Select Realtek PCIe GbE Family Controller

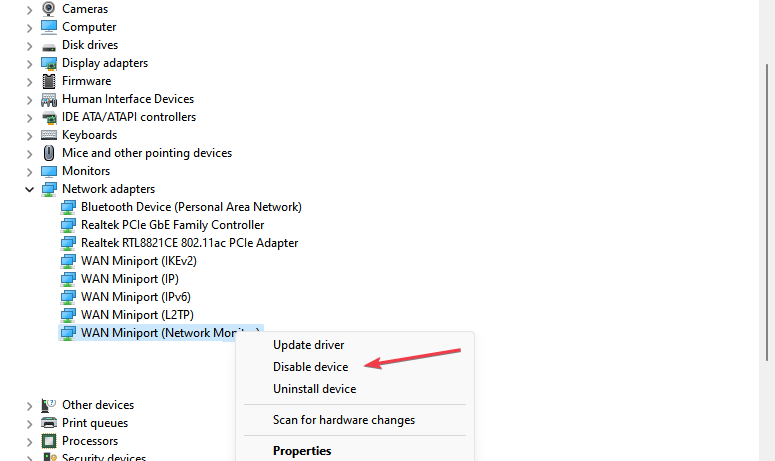[172, 225]
